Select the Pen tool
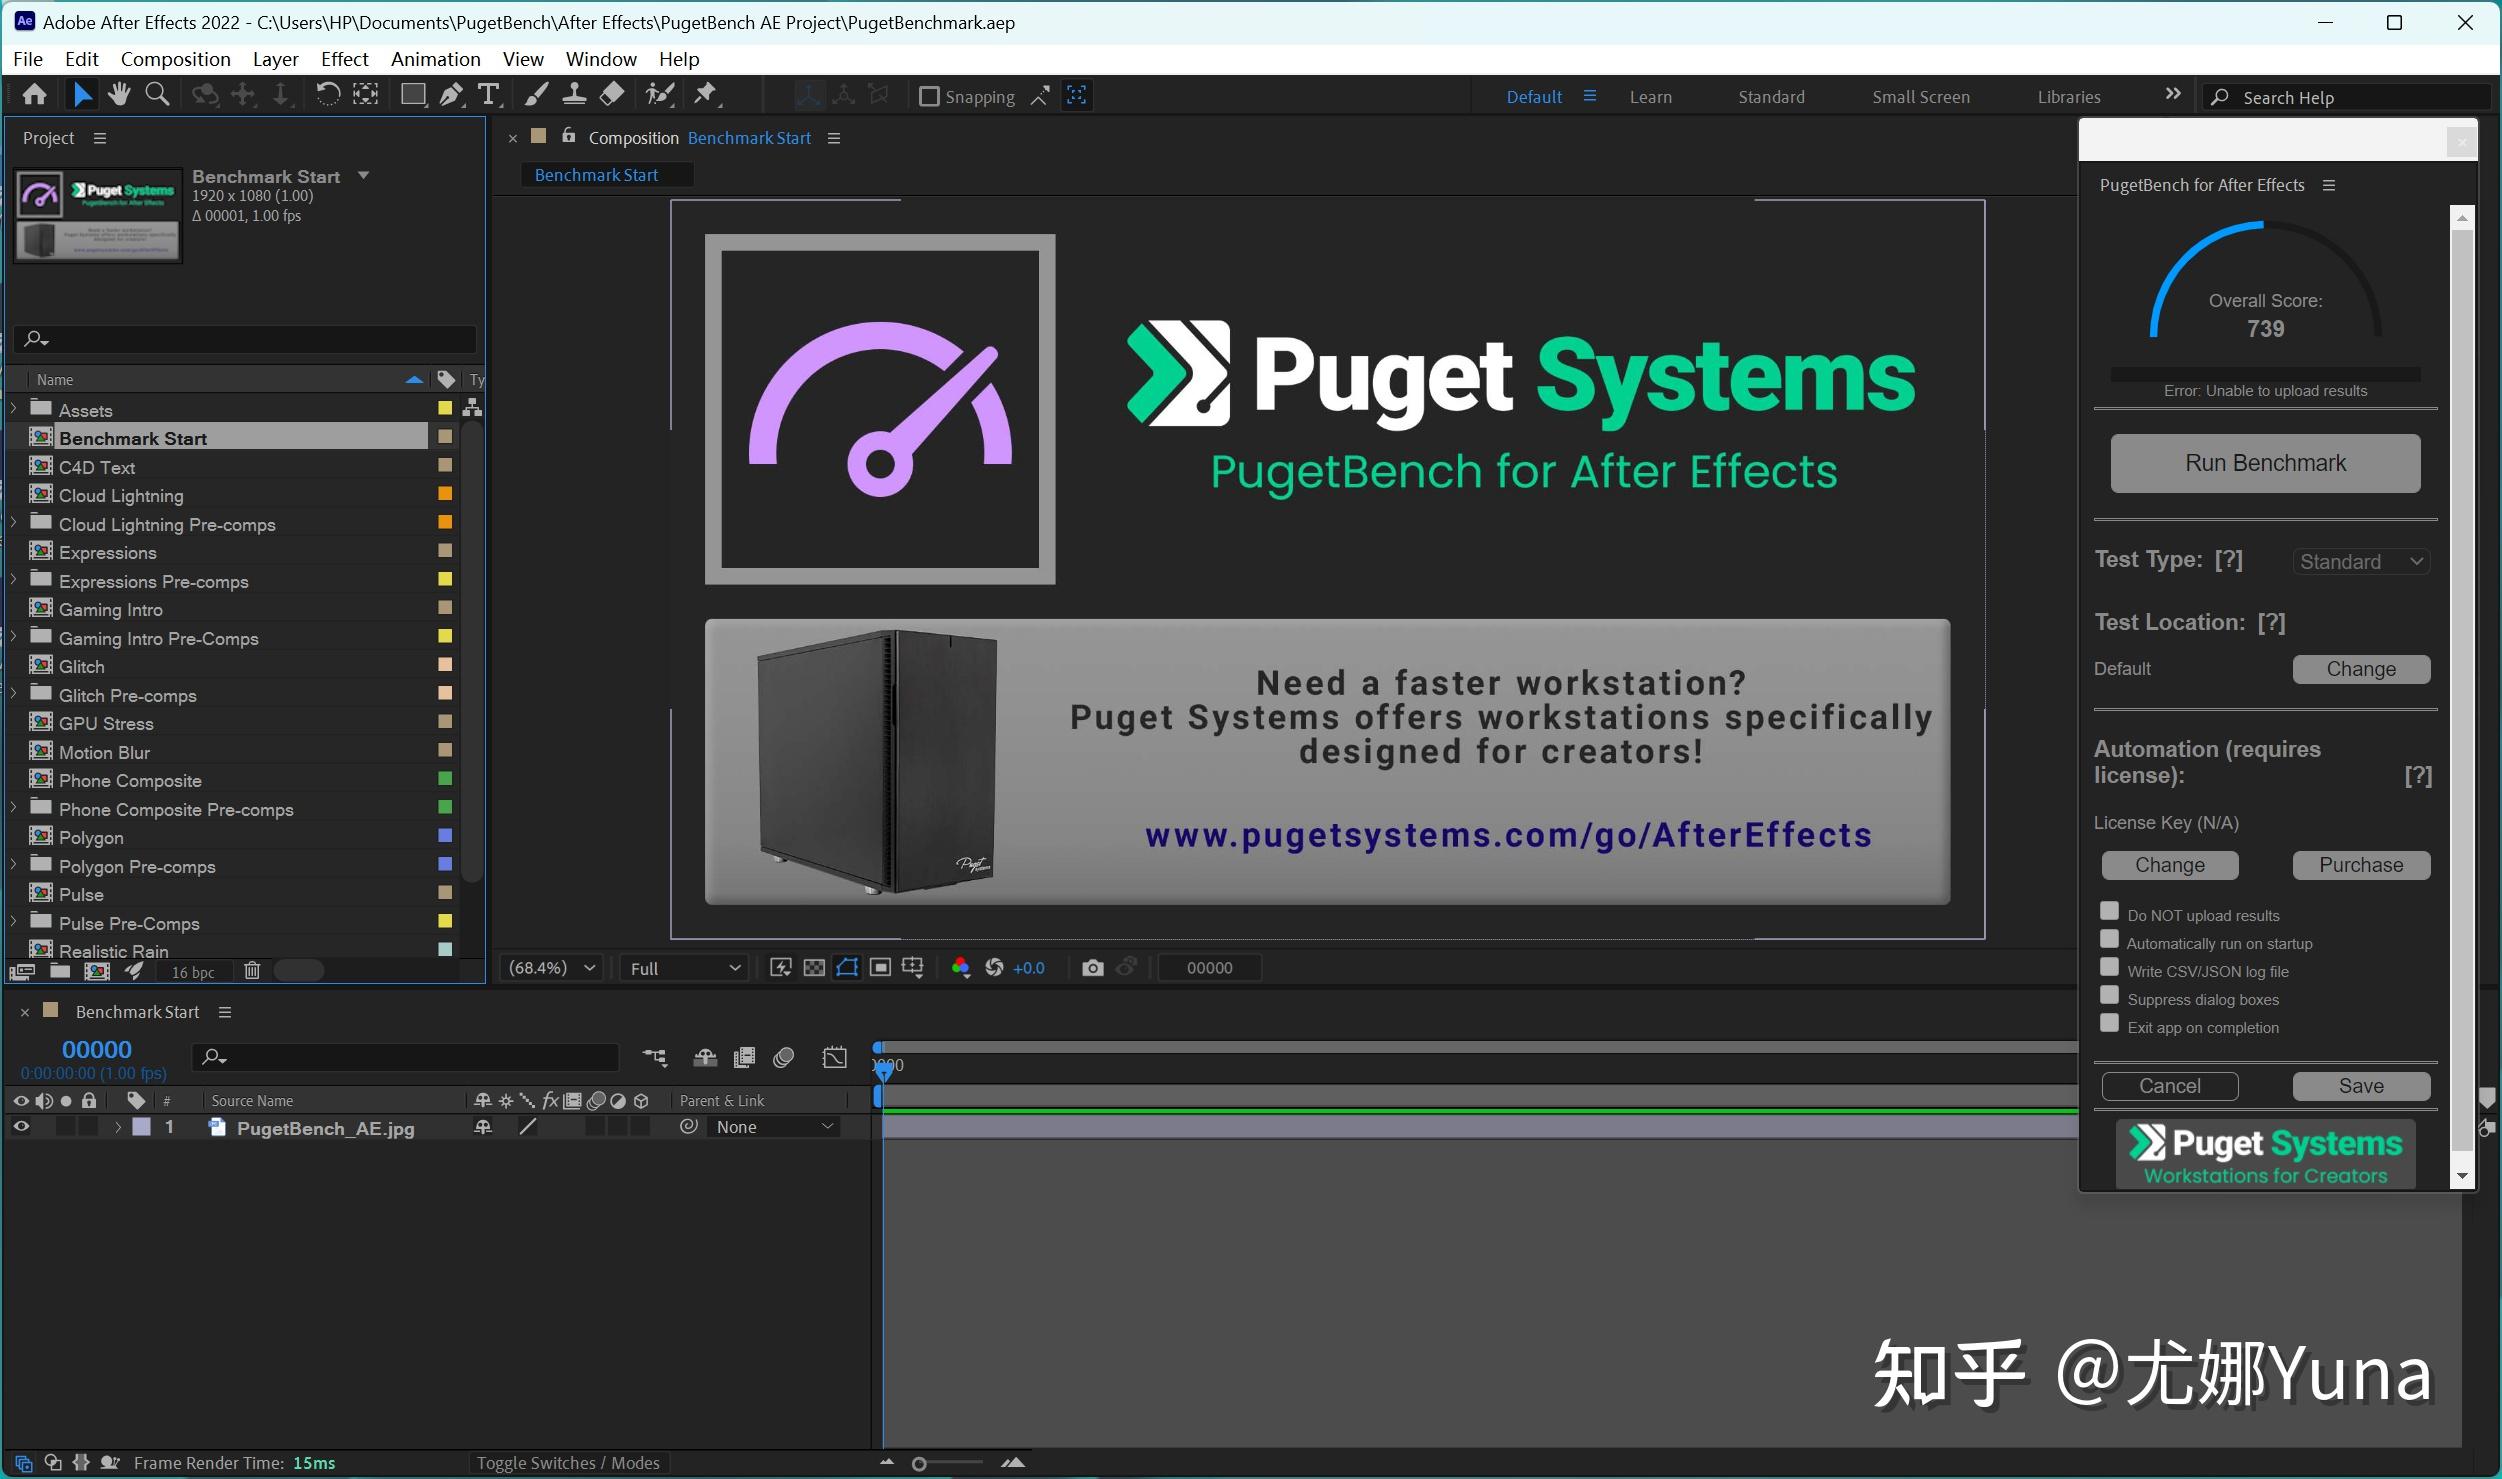 pos(451,95)
